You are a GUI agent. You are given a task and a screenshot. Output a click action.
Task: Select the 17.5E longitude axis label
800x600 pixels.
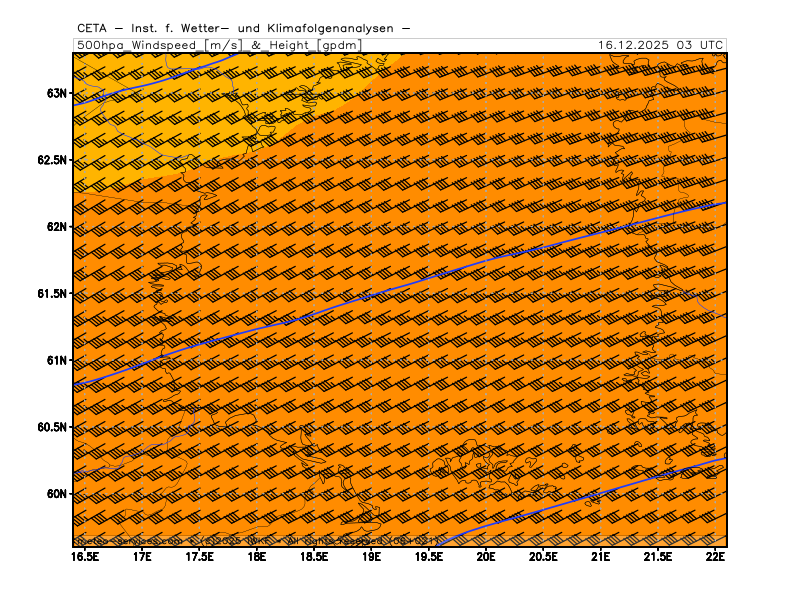pos(200,556)
